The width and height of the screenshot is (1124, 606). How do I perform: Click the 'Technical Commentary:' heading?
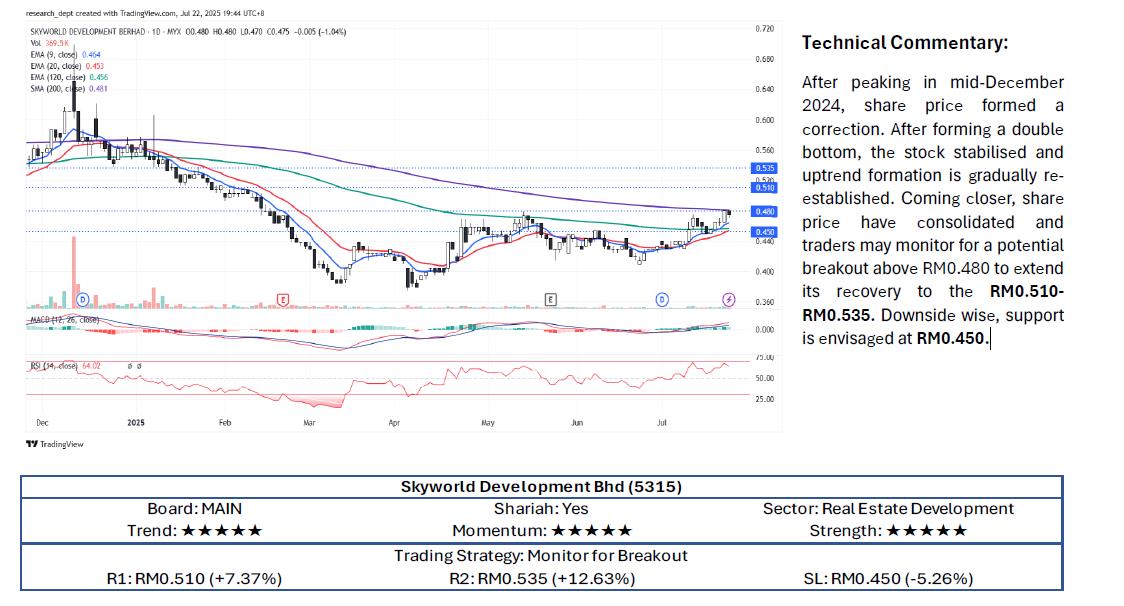point(905,42)
